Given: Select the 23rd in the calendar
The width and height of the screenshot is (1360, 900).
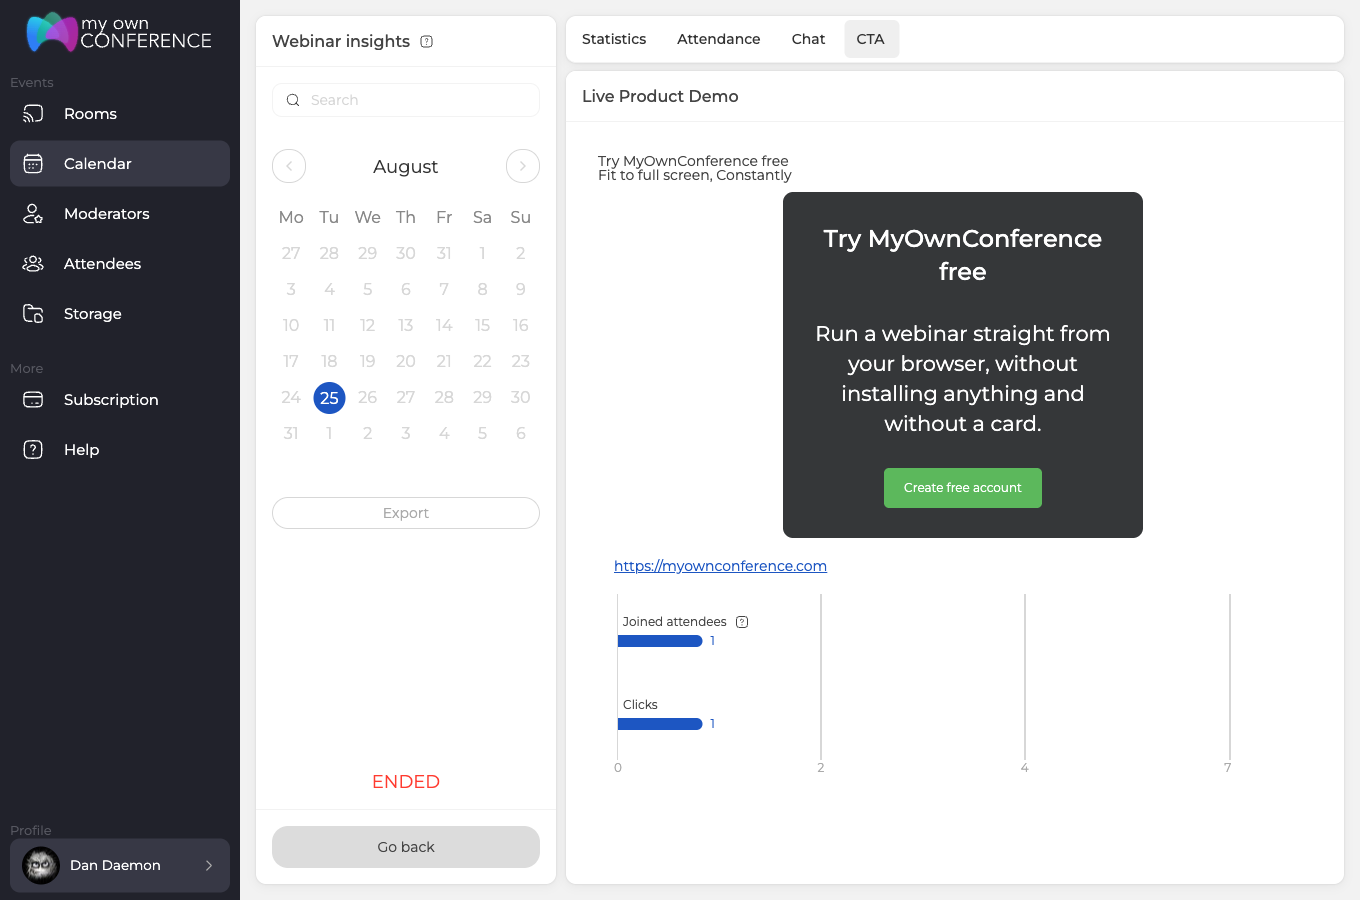Looking at the screenshot, I should 521,362.
